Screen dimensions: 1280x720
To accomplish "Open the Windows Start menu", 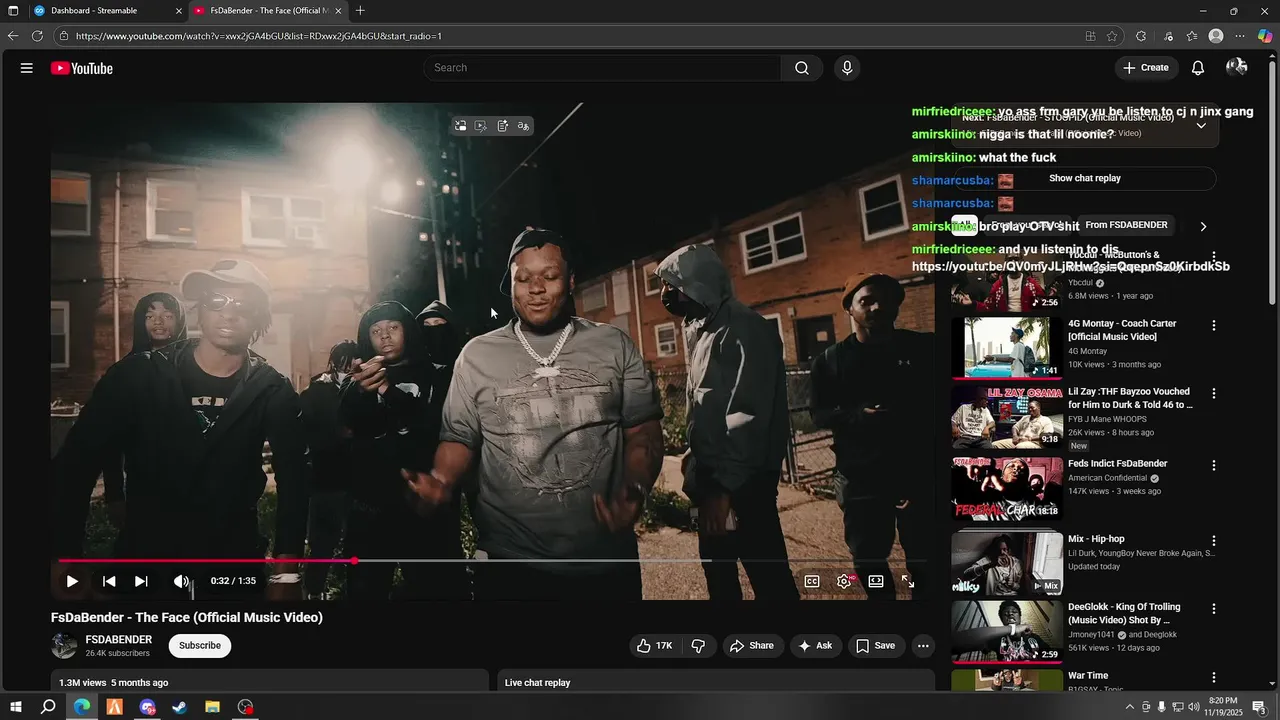I will click(x=16, y=707).
